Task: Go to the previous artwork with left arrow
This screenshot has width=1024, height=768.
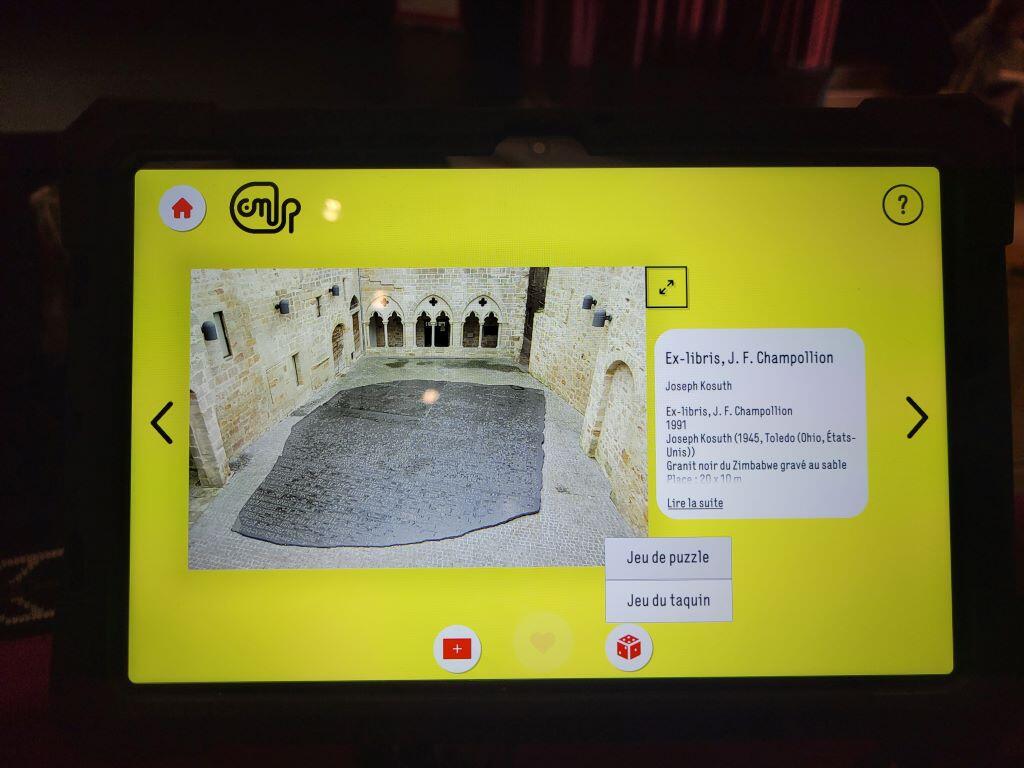Action: point(162,422)
